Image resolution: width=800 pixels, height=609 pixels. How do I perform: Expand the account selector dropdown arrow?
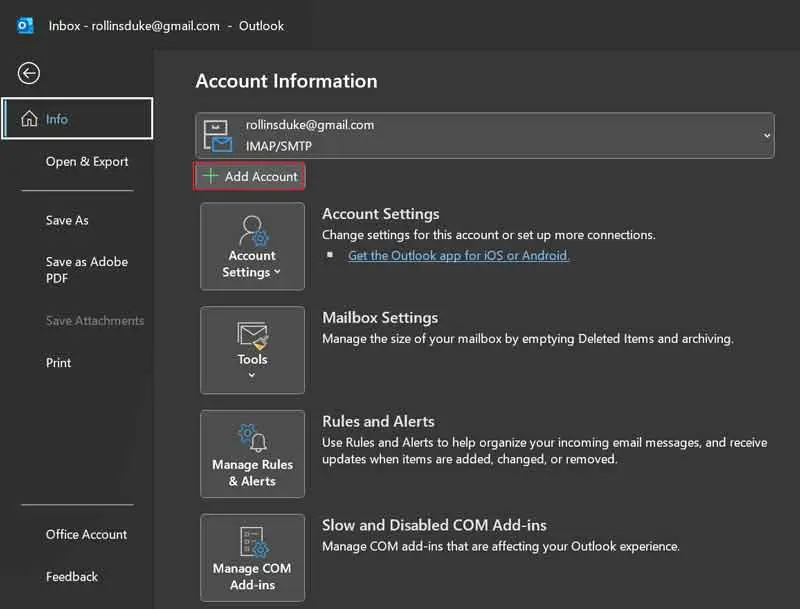pyautogui.click(x=766, y=136)
